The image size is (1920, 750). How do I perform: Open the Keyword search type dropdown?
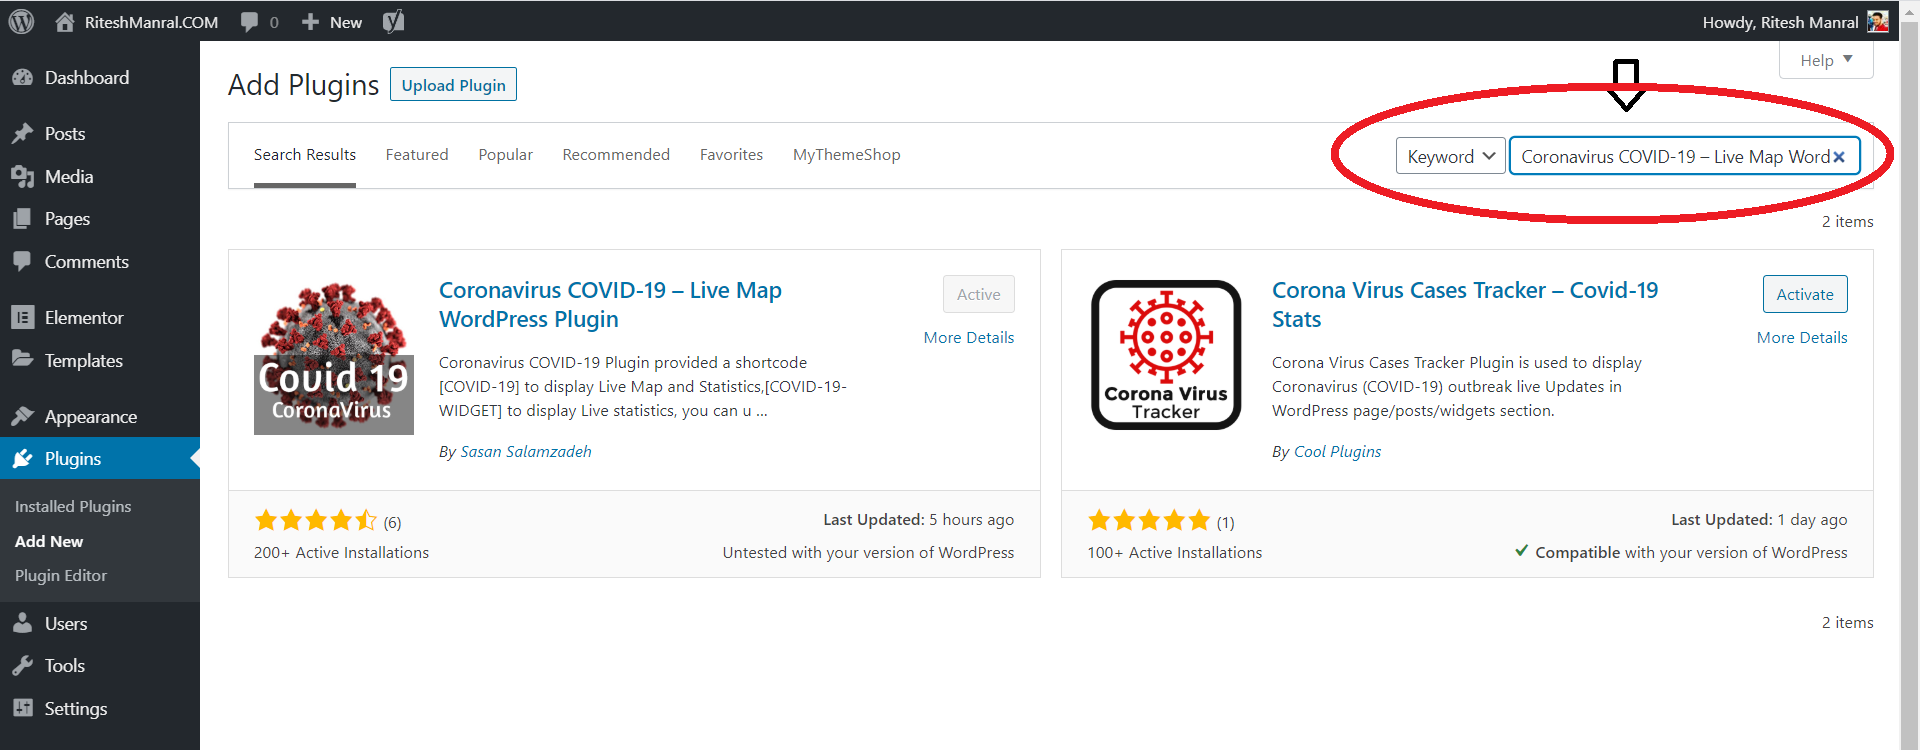click(1450, 156)
